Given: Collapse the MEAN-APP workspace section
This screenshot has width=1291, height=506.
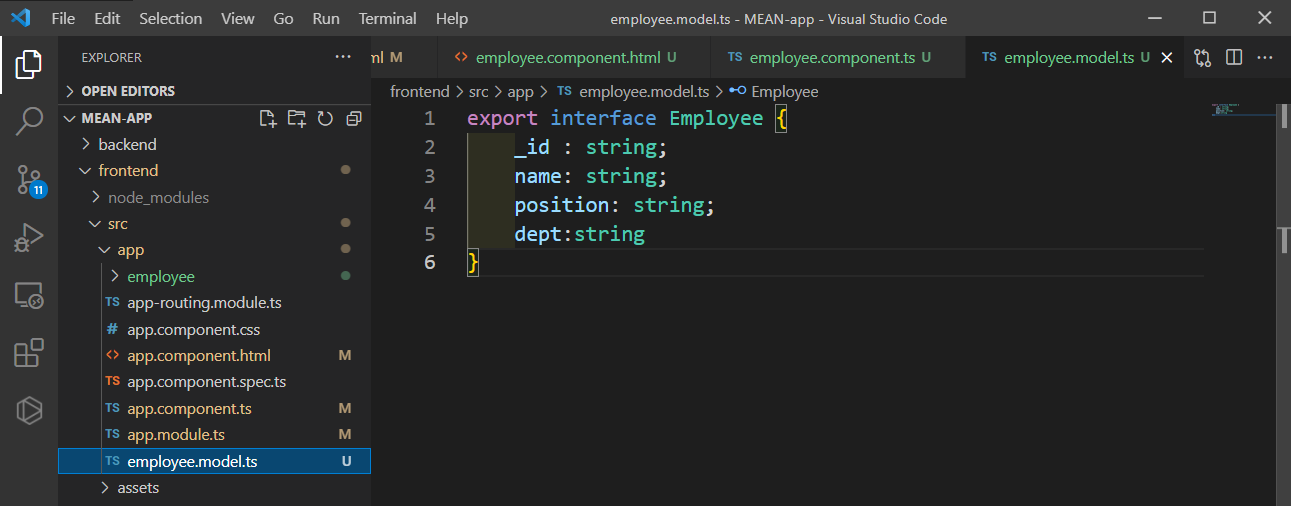Looking at the screenshot, I should (214, 118).
